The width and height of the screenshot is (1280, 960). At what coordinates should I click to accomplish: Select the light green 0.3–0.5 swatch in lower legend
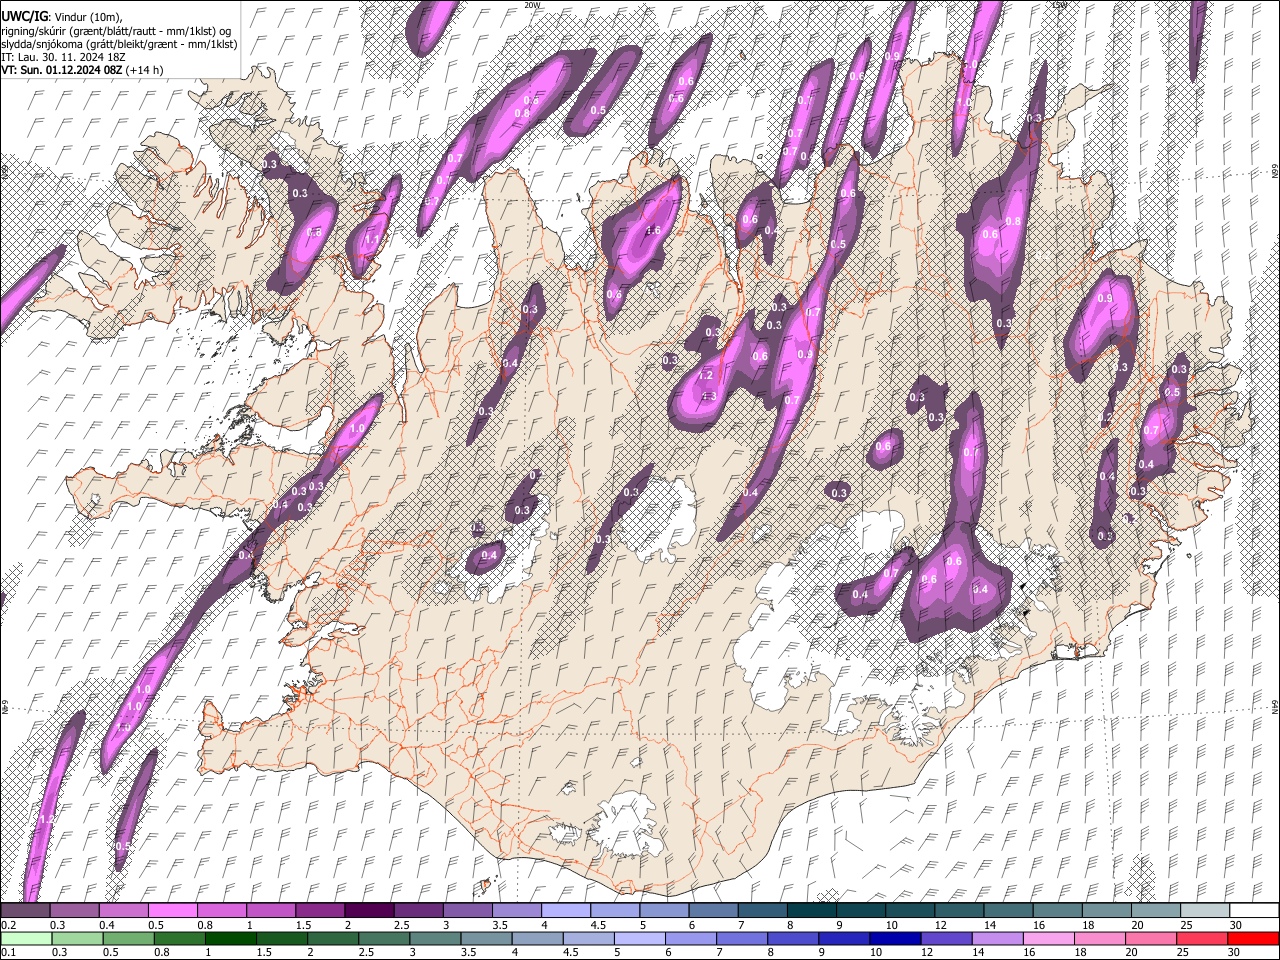77,939
